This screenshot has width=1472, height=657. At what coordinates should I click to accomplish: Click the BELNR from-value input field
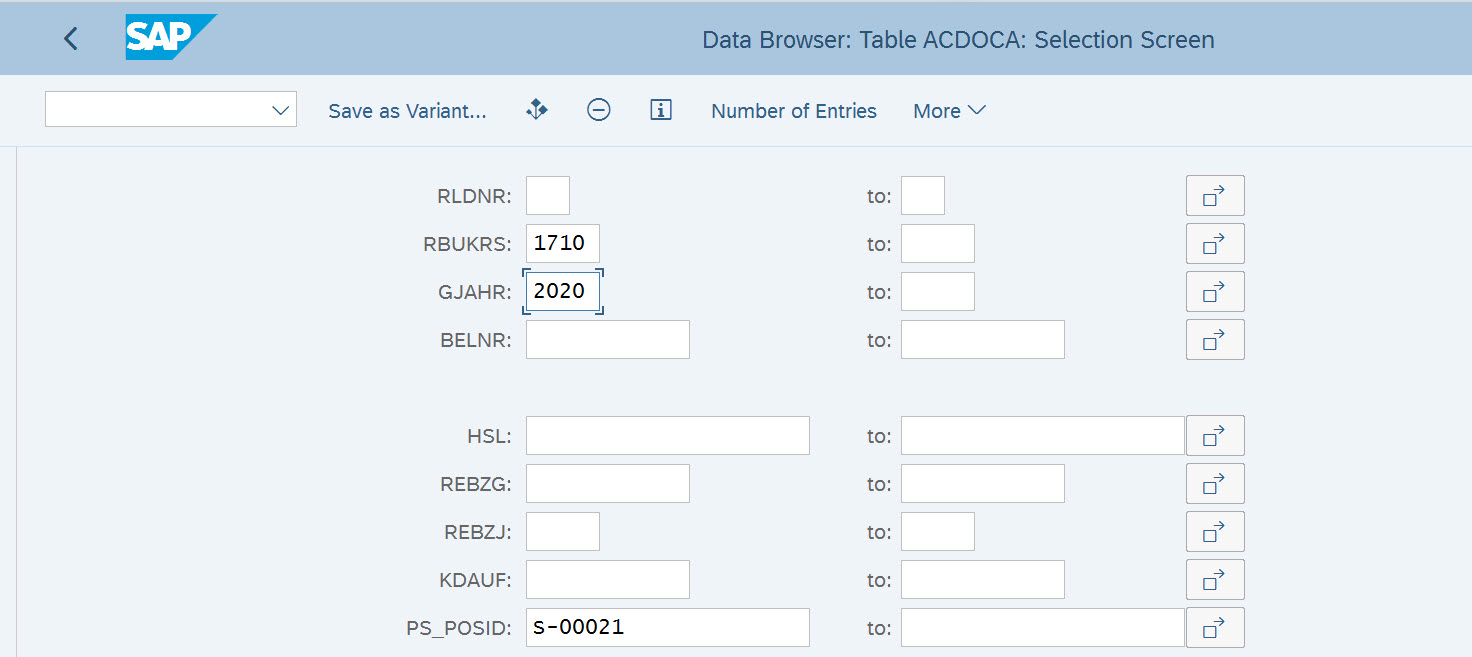607,340
